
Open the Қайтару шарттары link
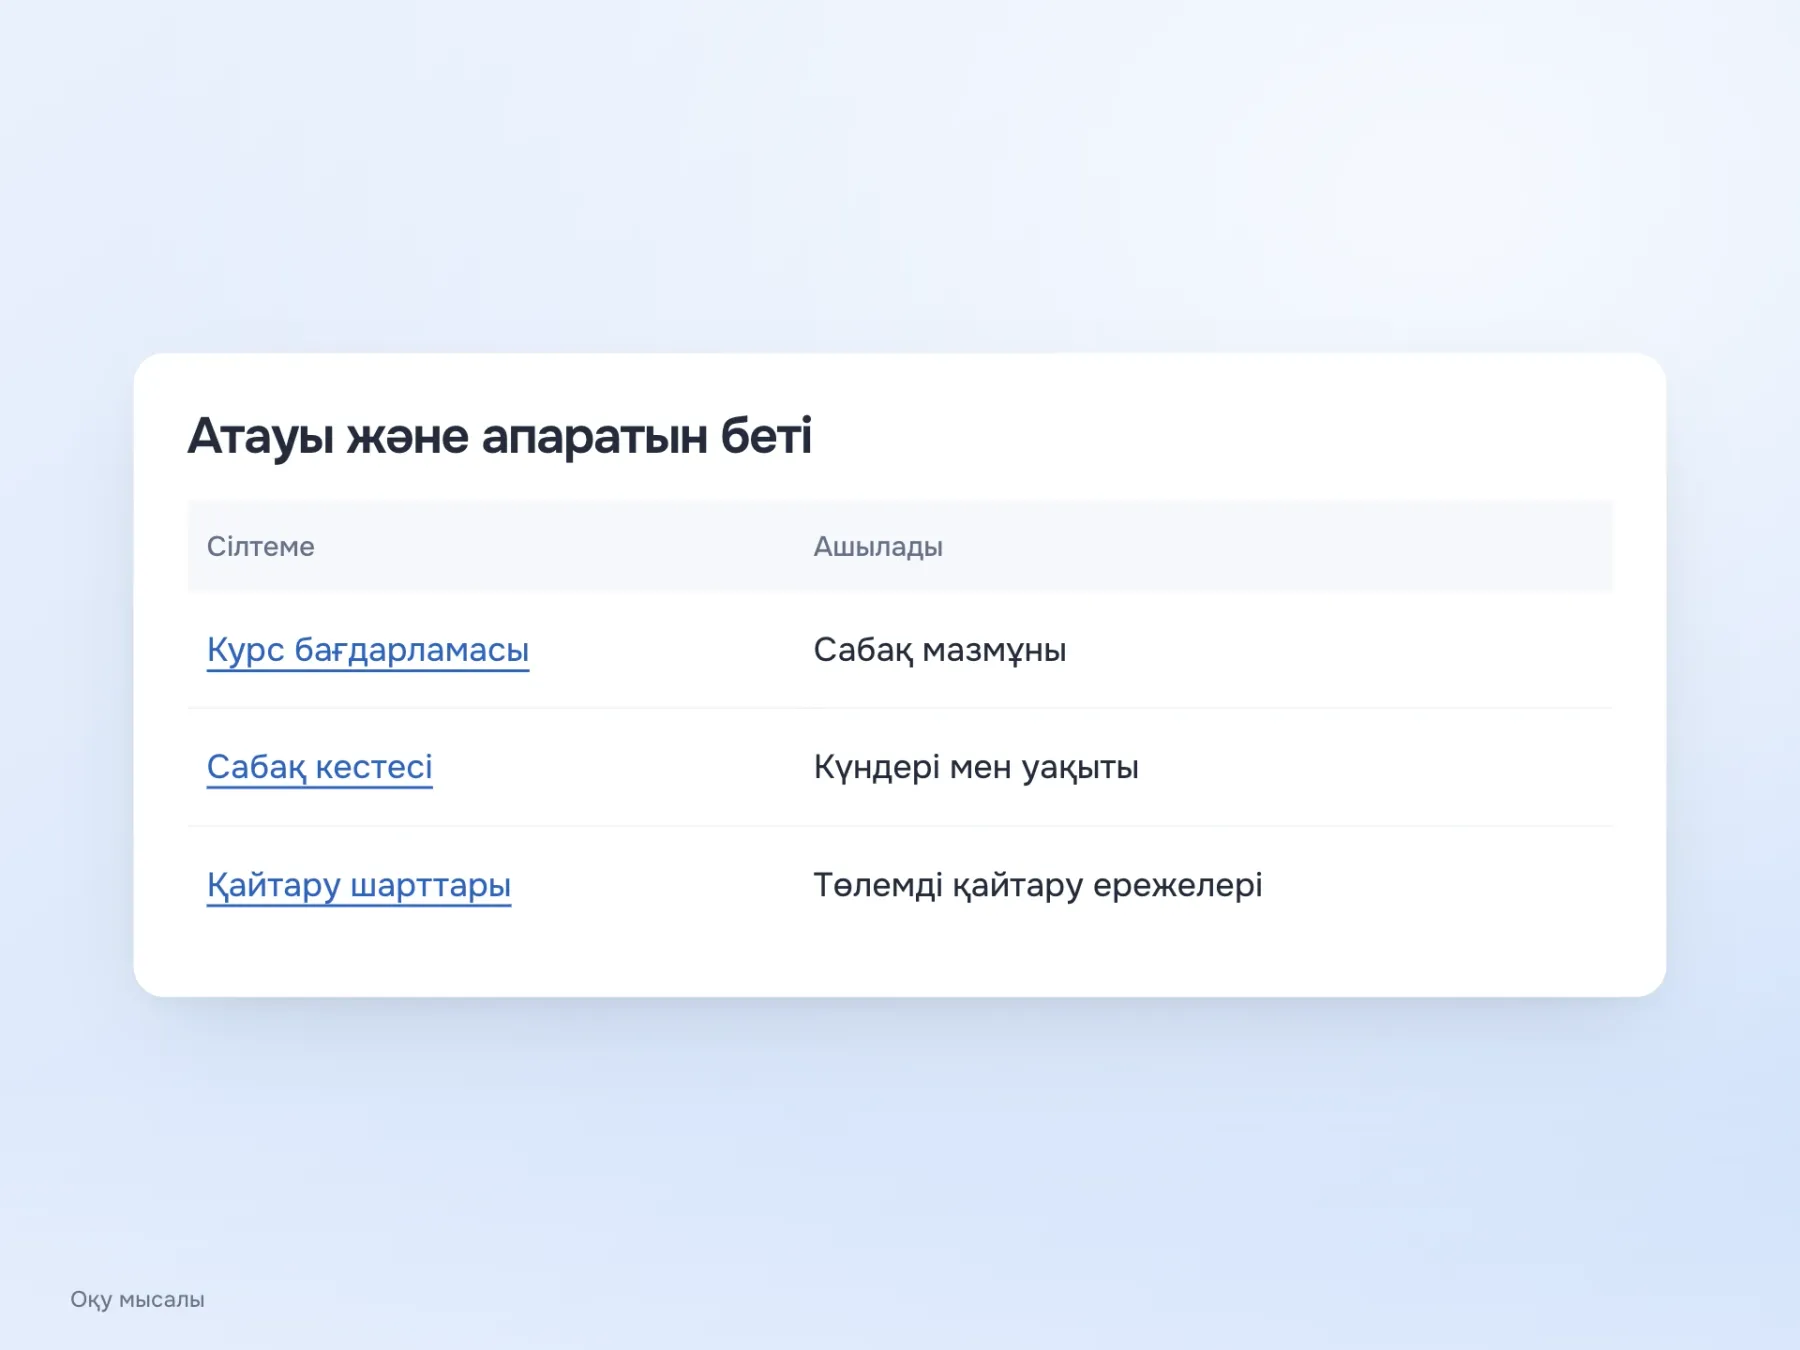[359, 885]
